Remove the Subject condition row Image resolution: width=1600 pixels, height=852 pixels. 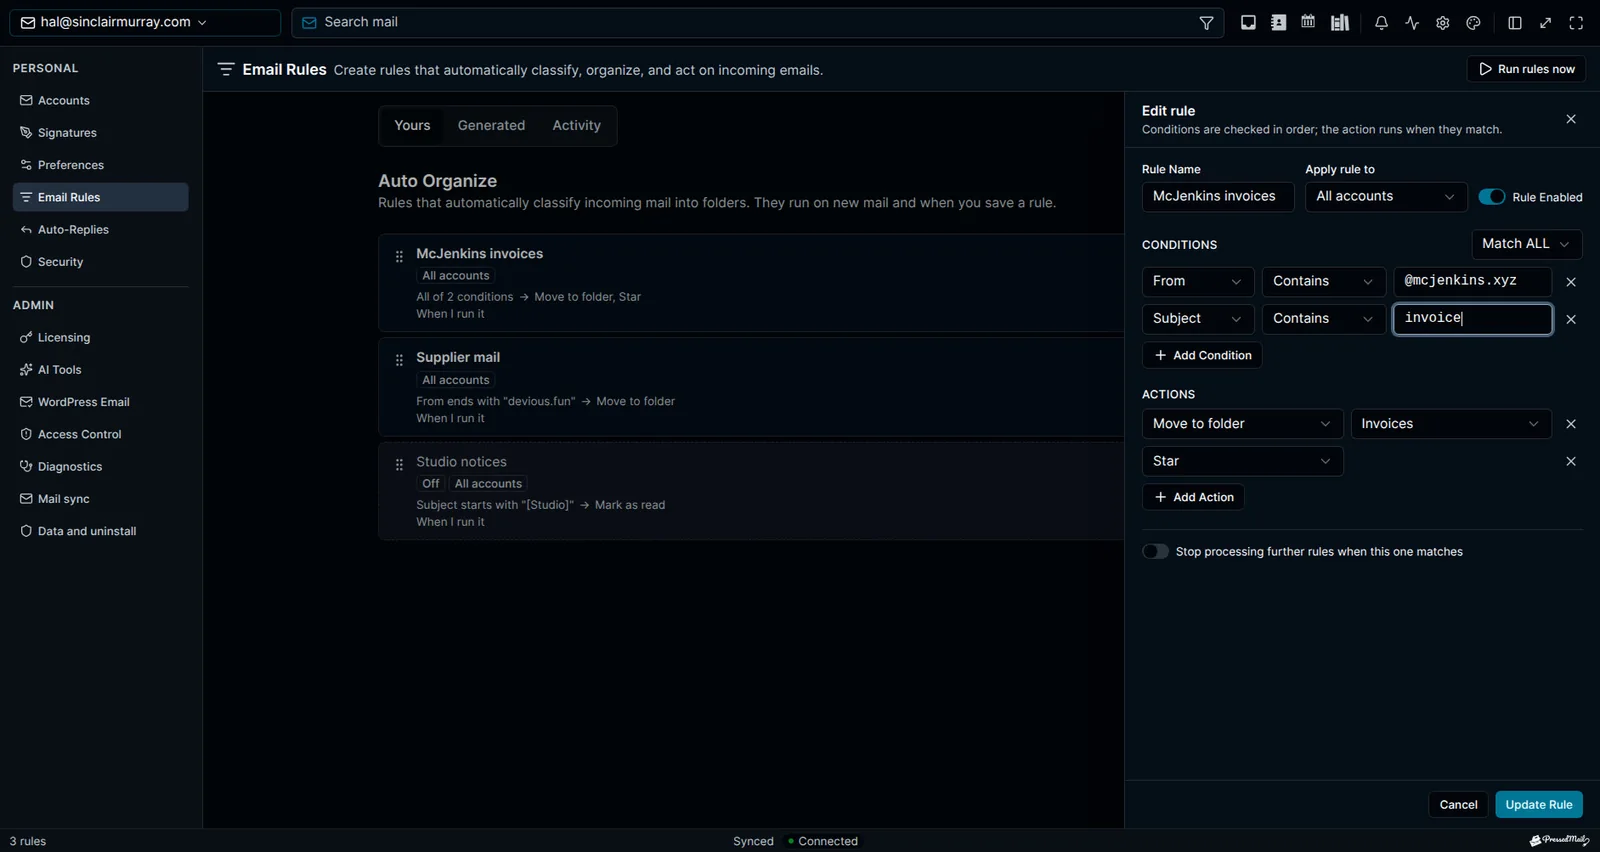[1571, 319]
